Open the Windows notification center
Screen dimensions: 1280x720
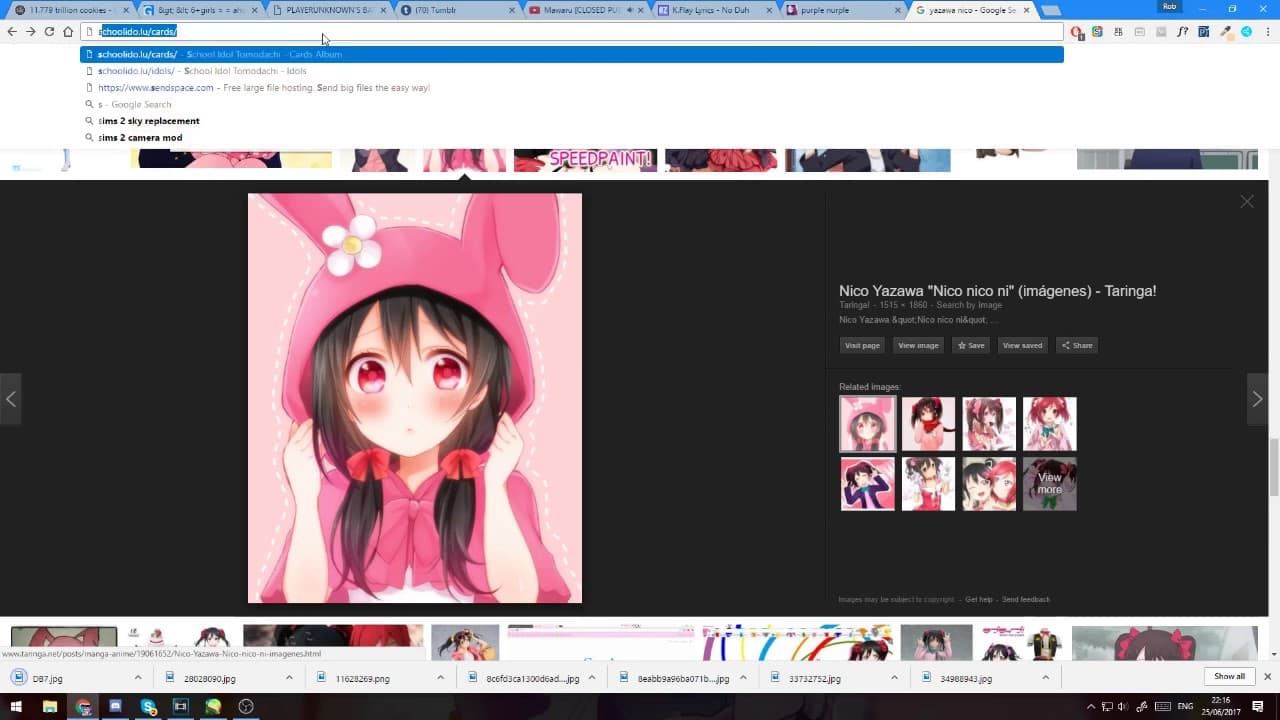click(1259, 706)
